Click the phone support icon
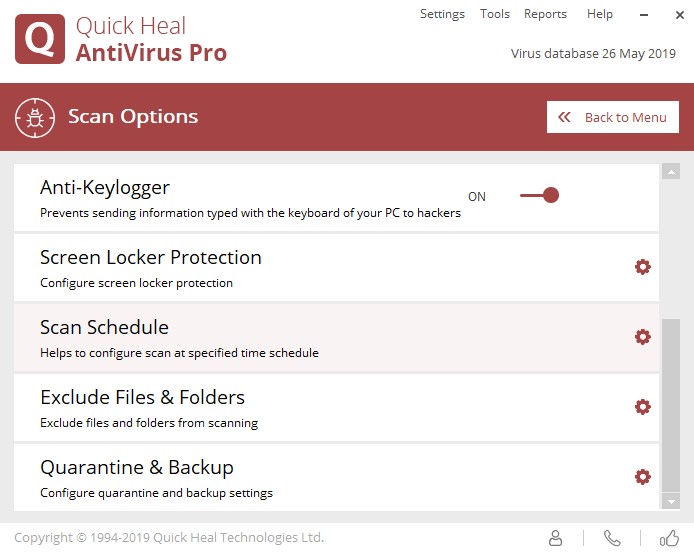 (x=613, y=538)
